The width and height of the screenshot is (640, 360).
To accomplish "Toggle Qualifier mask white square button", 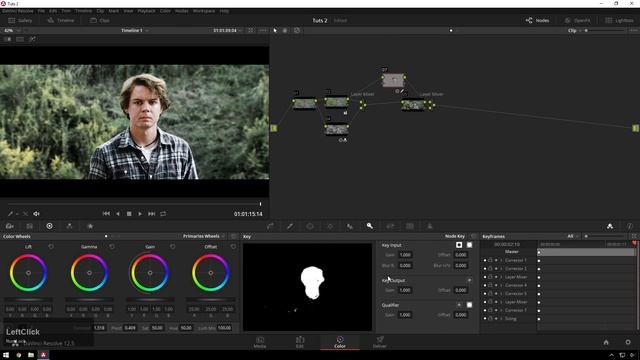I will pyautogui.click(x=469, y=305).
